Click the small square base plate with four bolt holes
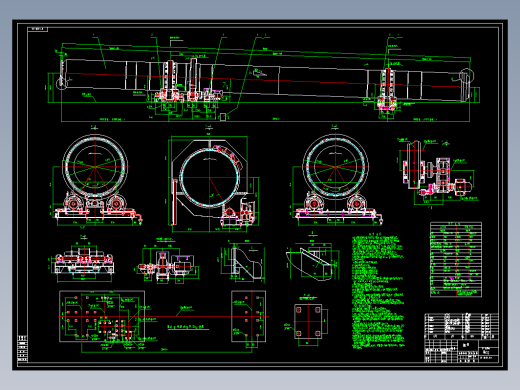The width and height of the screenshot is (520, 390). point(308,321)
